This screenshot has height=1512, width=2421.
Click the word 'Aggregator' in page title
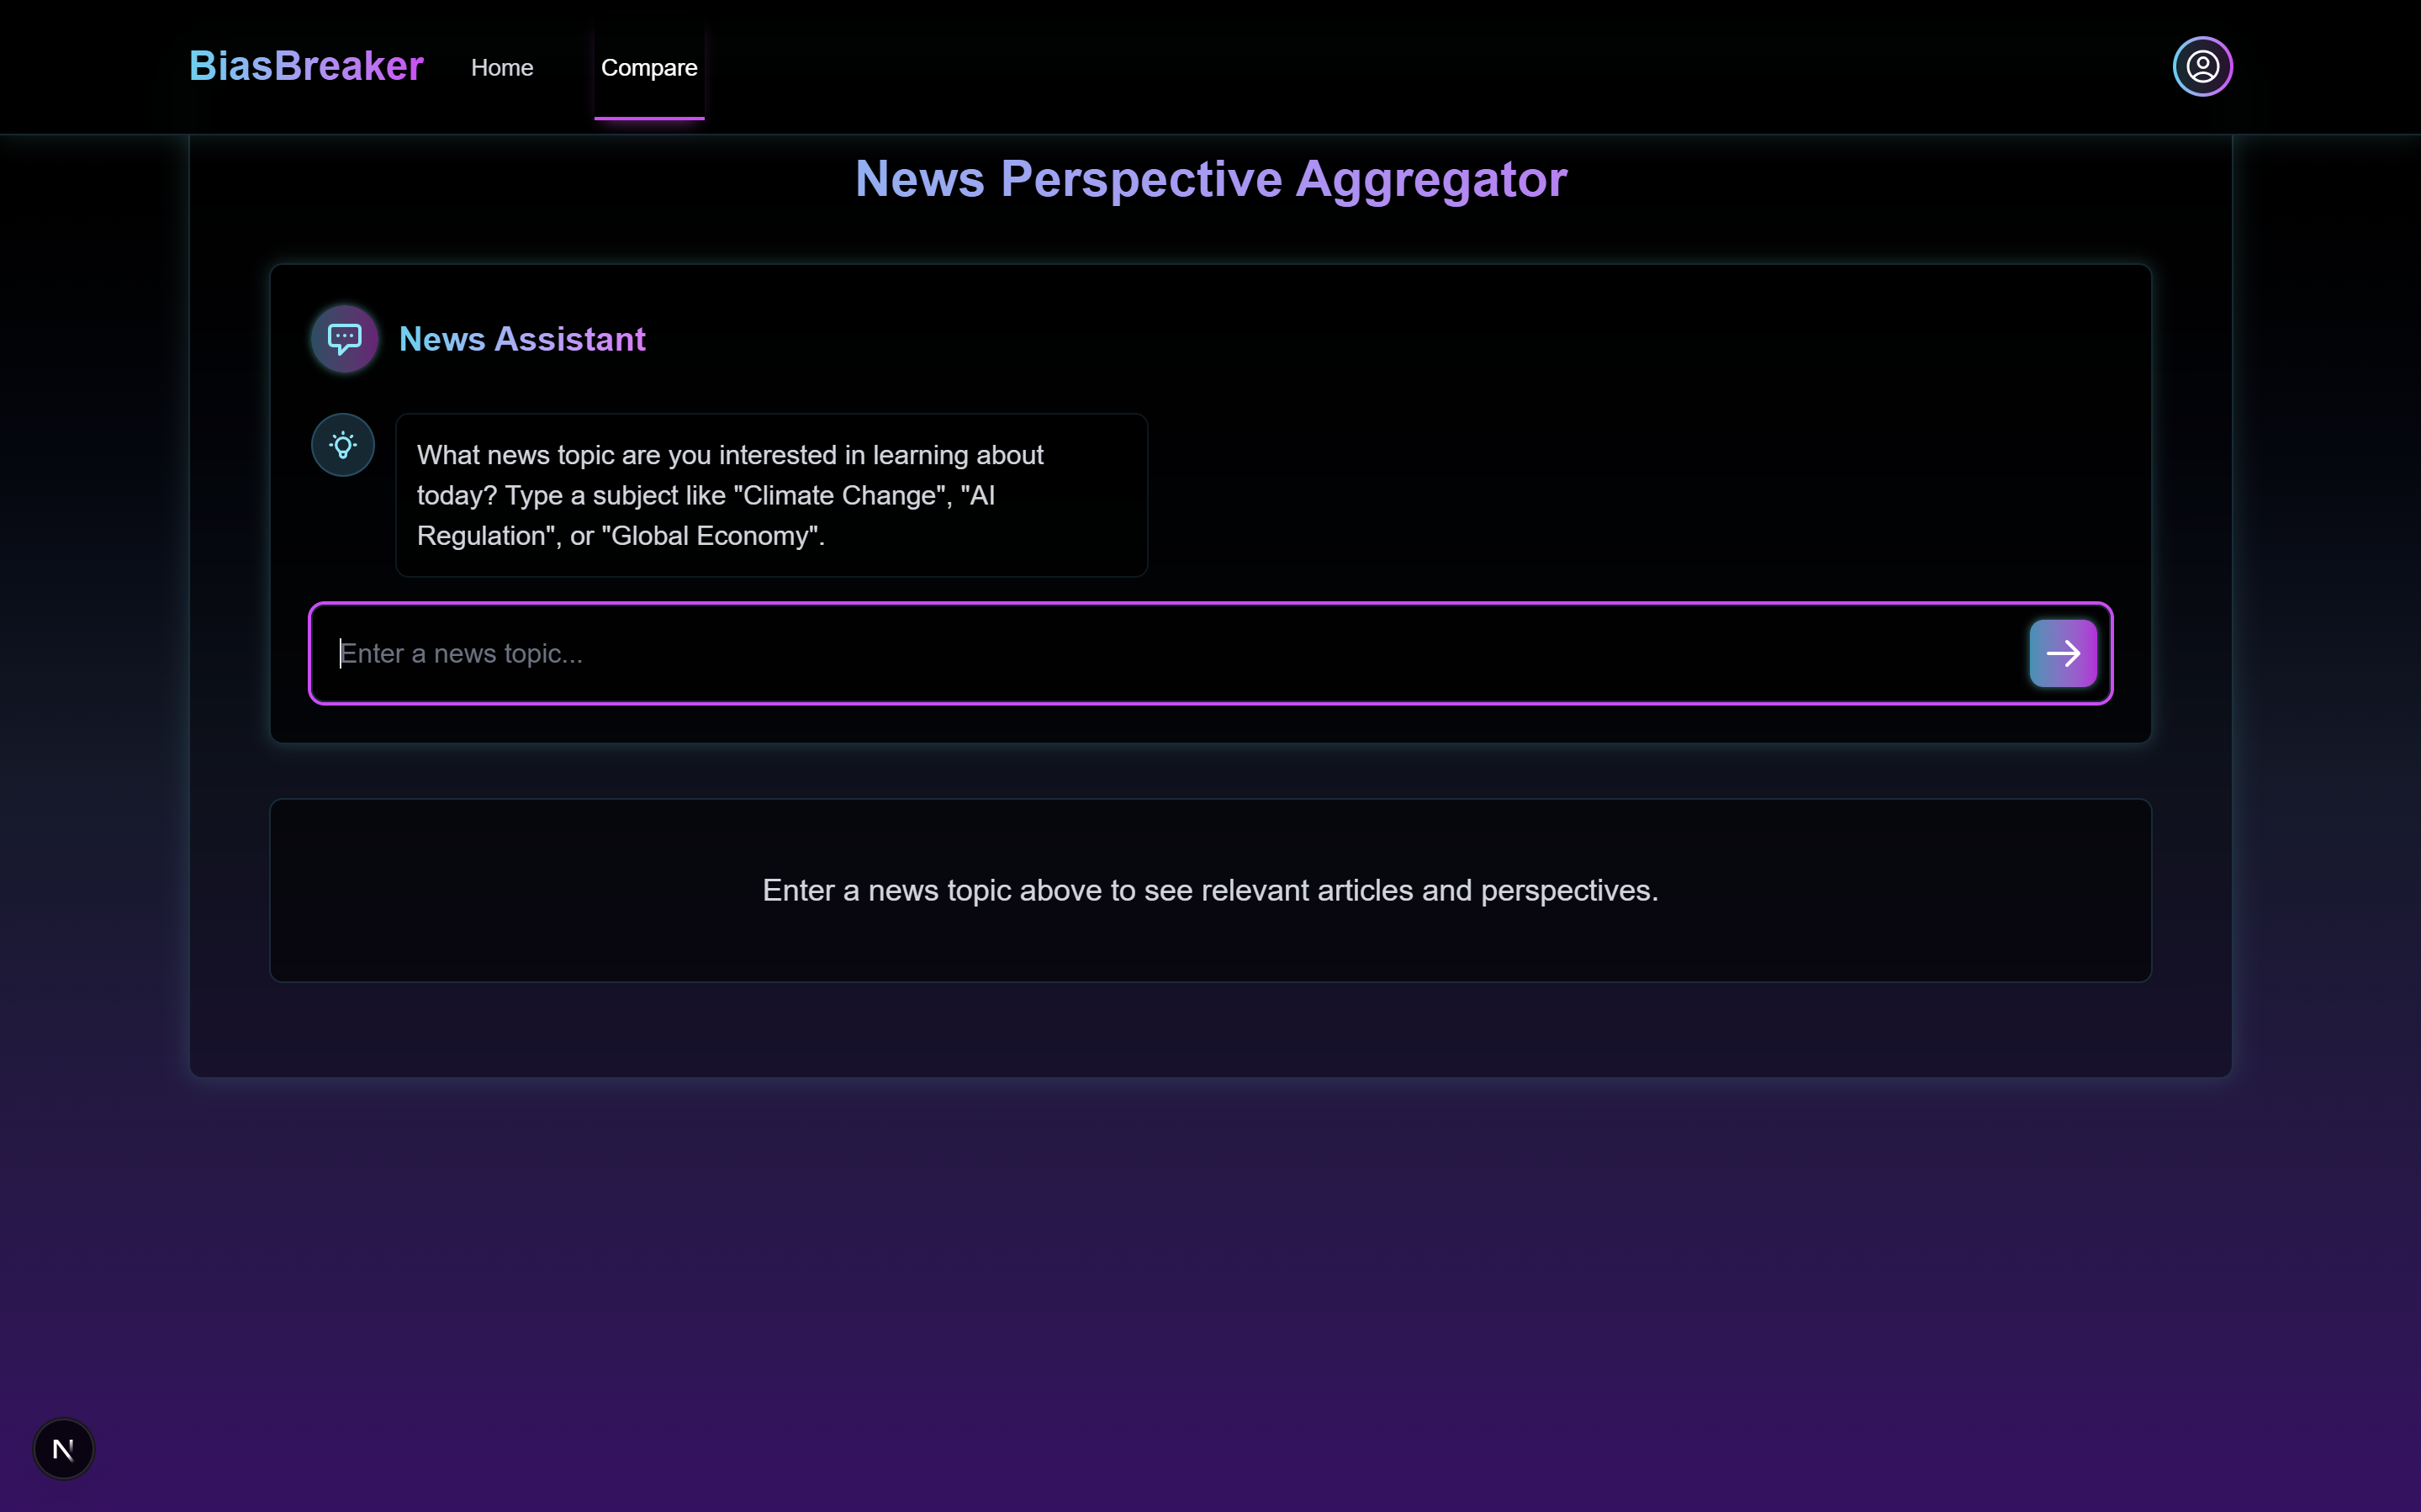(x=1431, y=179)
